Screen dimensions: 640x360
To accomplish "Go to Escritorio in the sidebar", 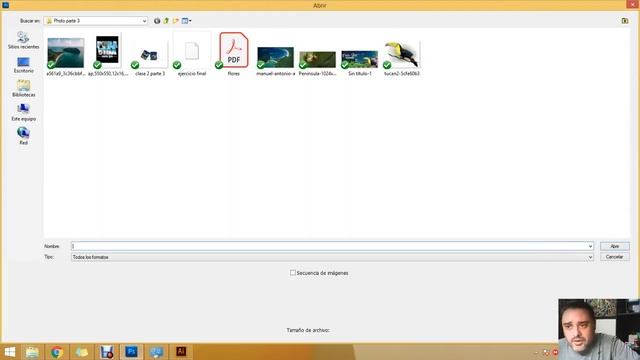I will [23, 65].
